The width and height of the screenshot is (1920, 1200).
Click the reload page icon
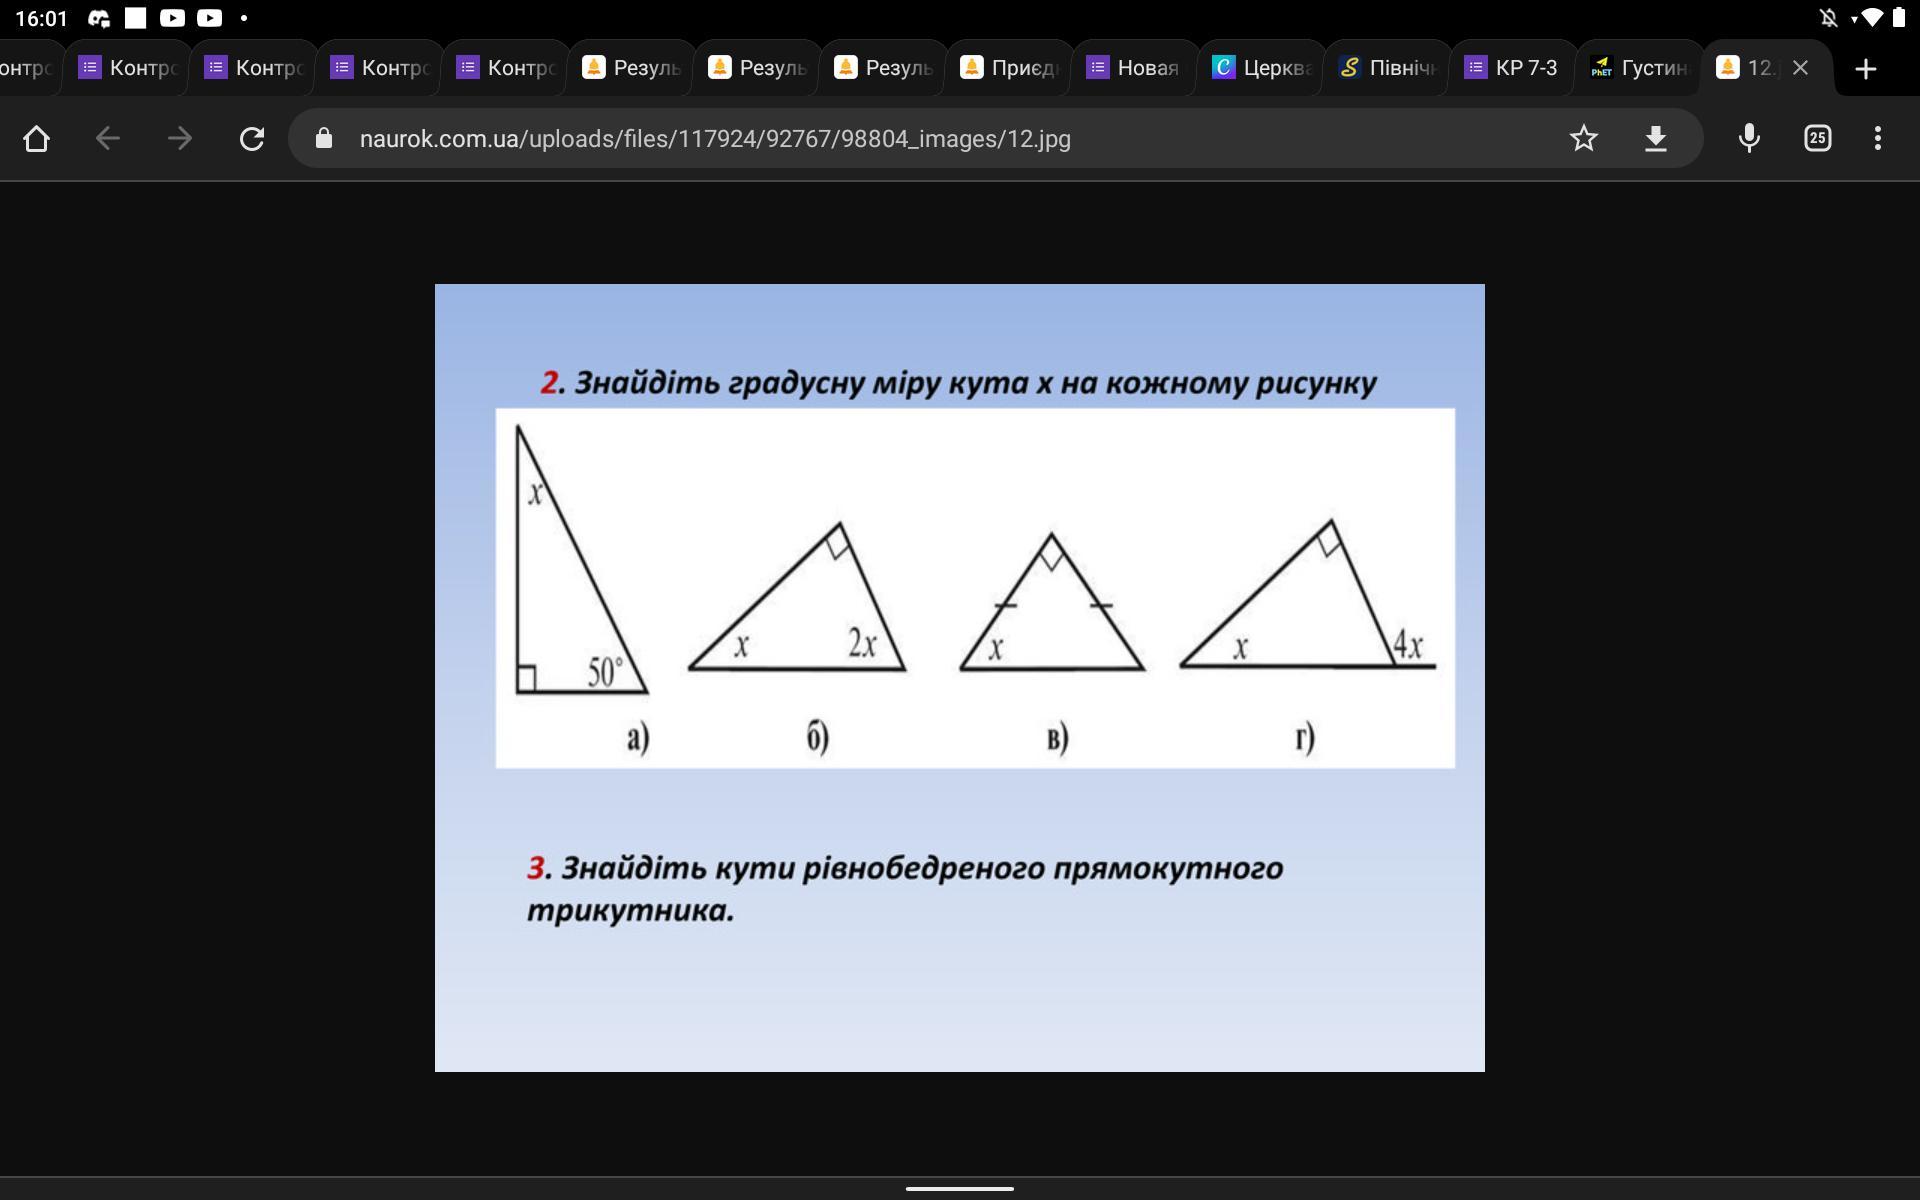coord(252,138)
